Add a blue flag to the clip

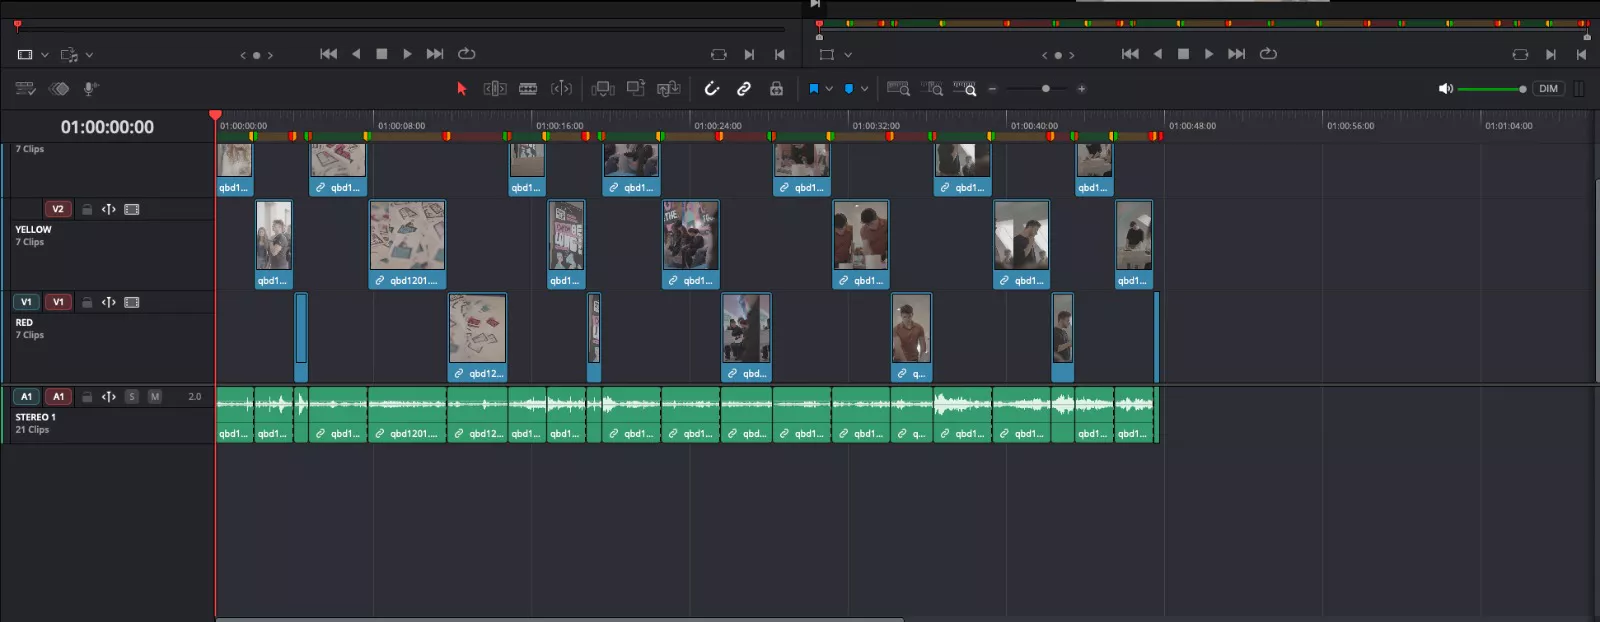point(814,89)
